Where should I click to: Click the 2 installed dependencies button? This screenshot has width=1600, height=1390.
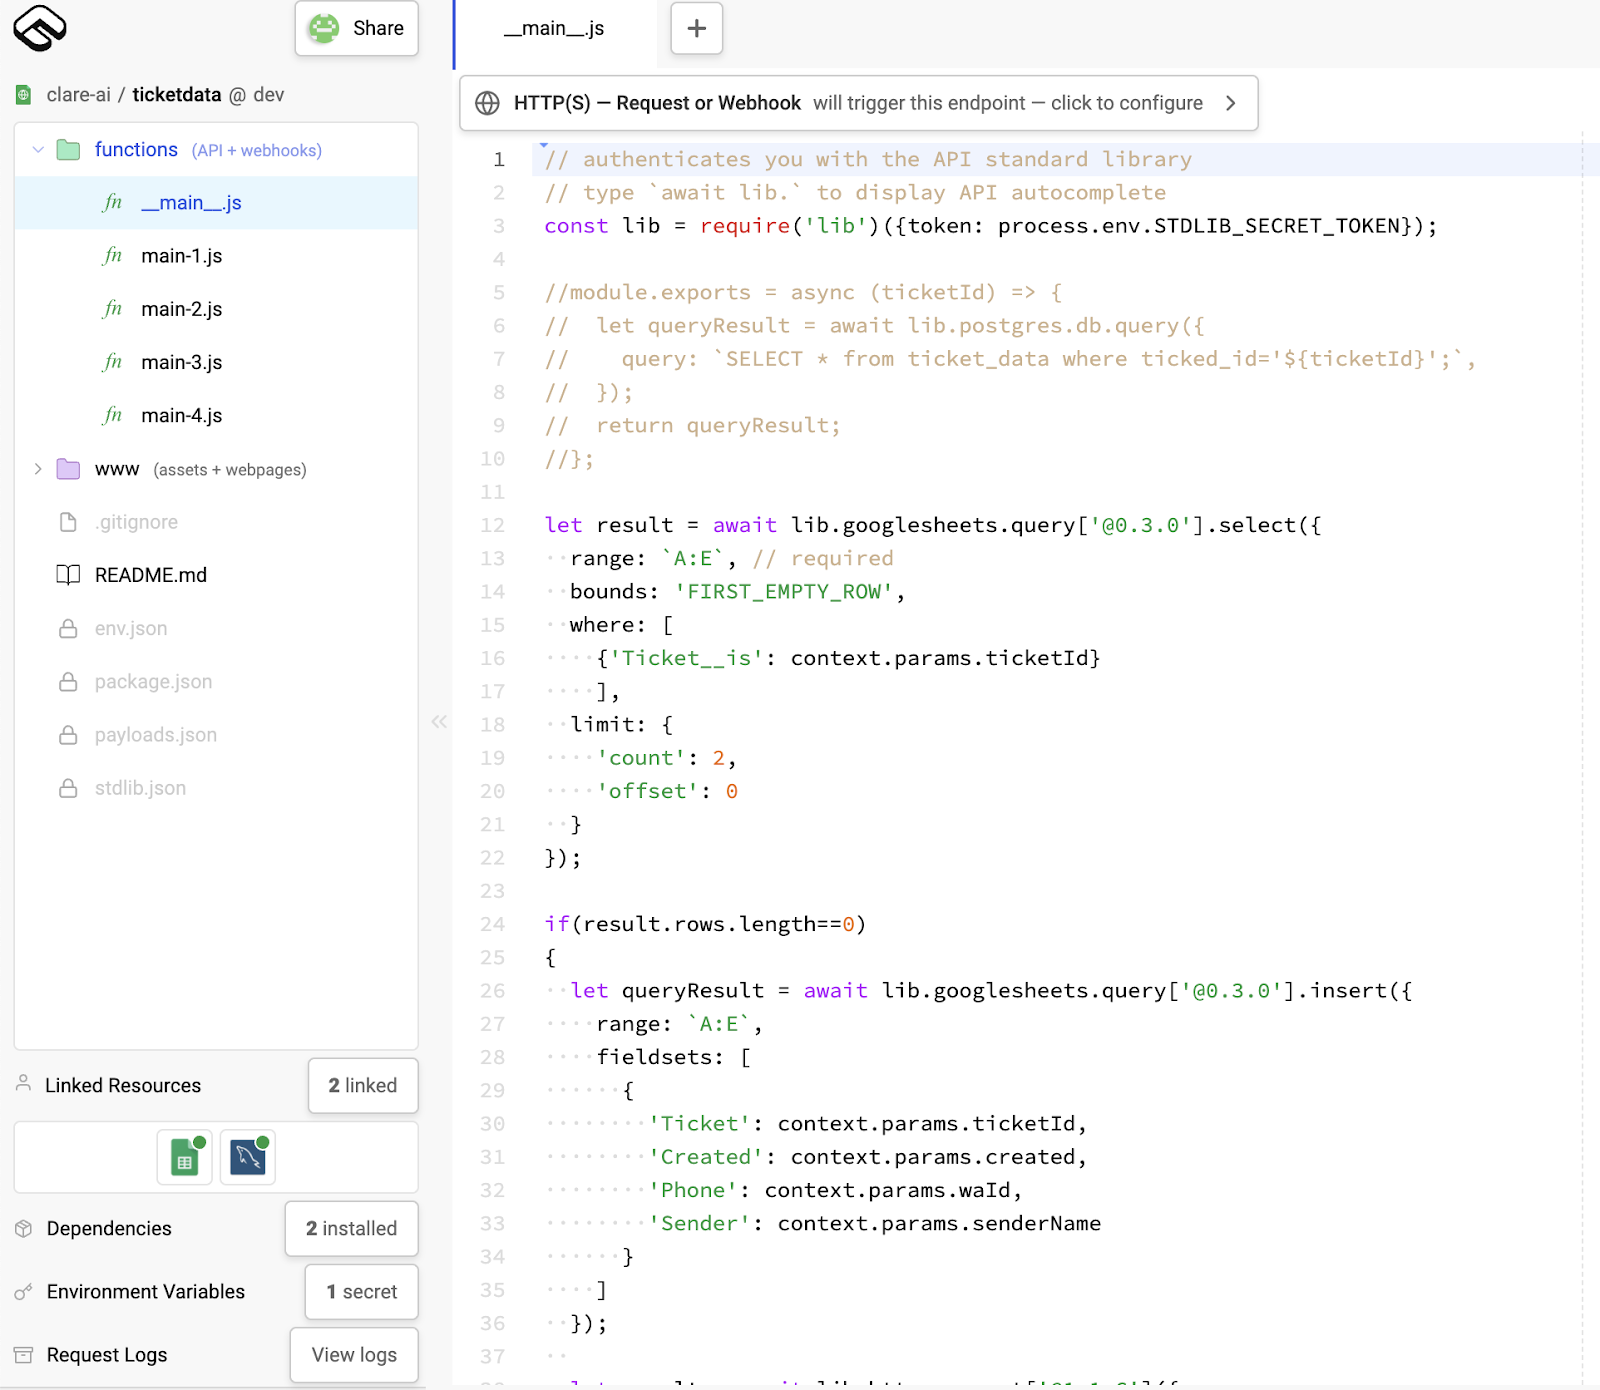click(x=351, y=1229)
